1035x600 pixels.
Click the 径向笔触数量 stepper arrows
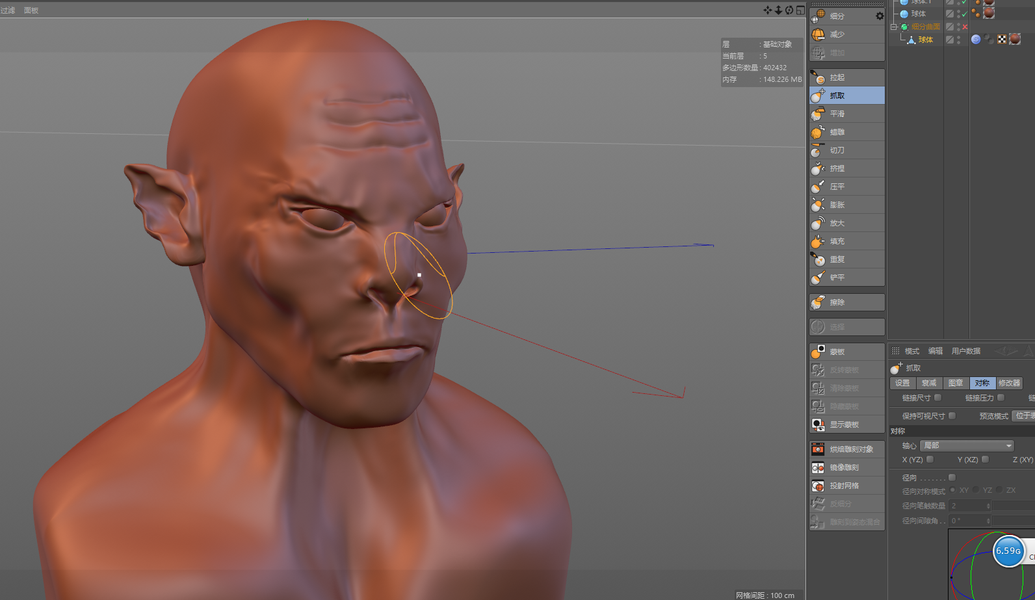coord(988,506)
